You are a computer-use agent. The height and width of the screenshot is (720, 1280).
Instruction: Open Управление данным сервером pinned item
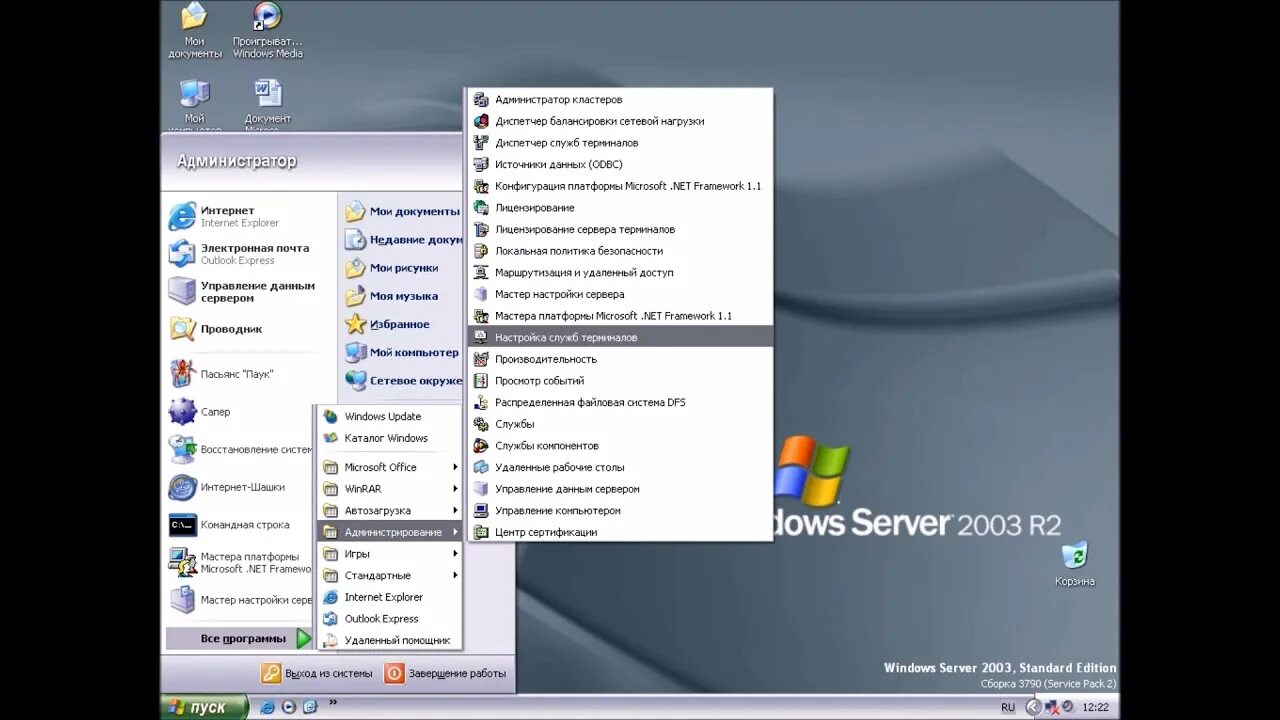(242, 291)
